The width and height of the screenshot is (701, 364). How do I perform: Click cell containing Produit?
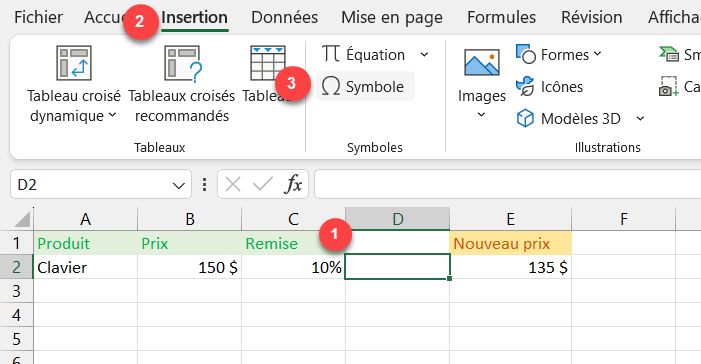click(x=85, y=243)
